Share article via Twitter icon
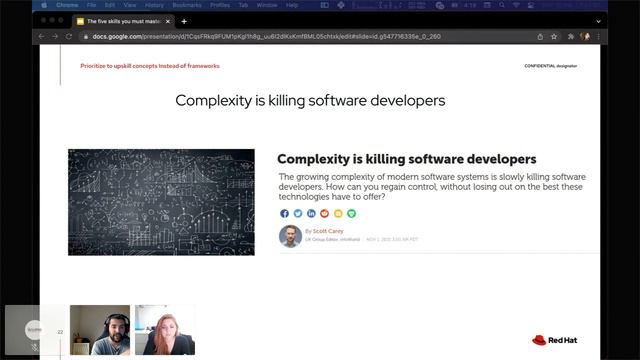 pos(298,213)
